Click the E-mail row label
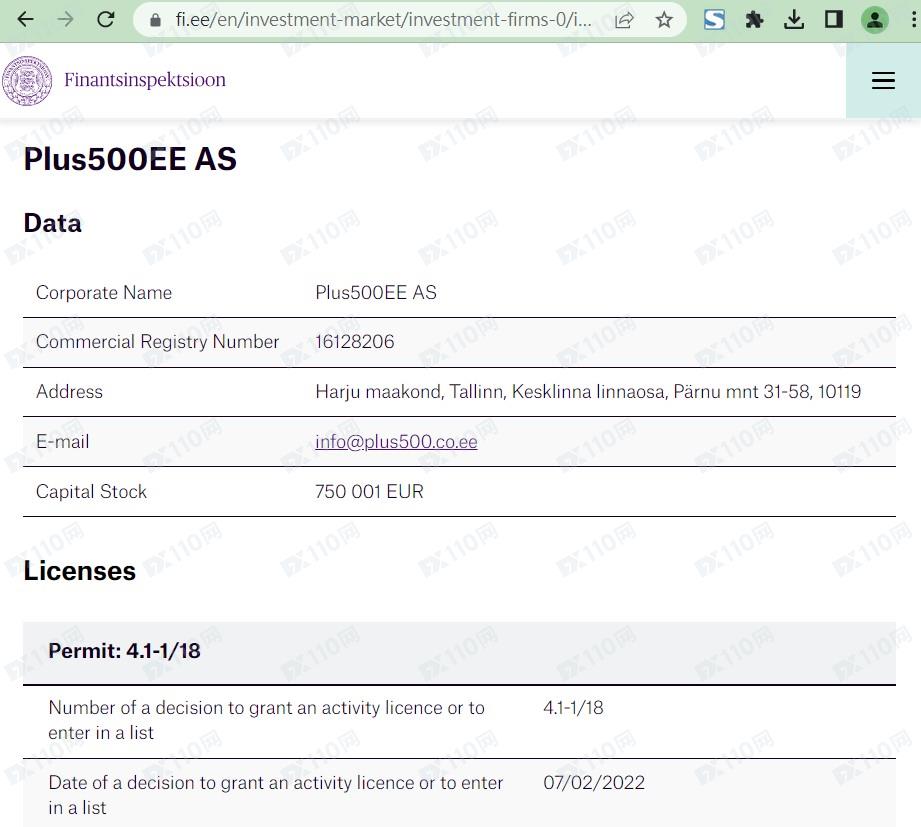 (x=62, y=442)
